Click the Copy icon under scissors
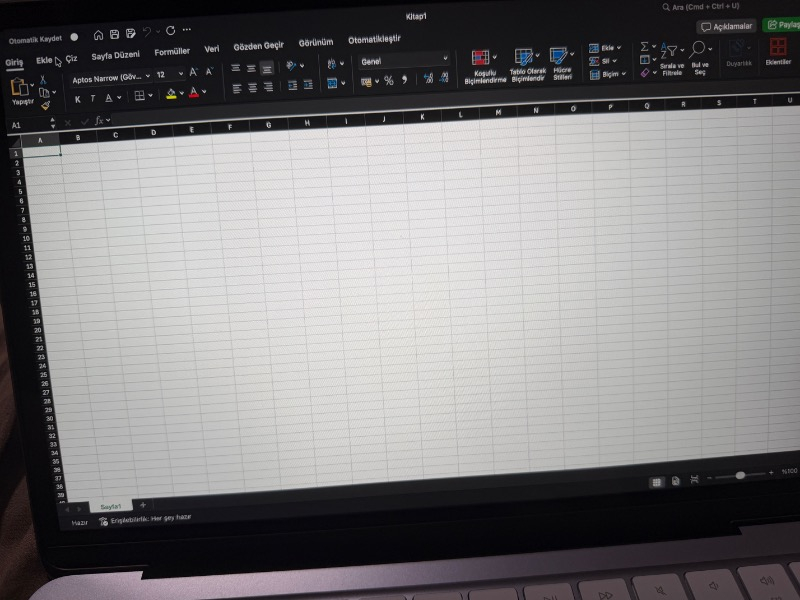Screen dimensions: 800x600 [x=44, y=93]
